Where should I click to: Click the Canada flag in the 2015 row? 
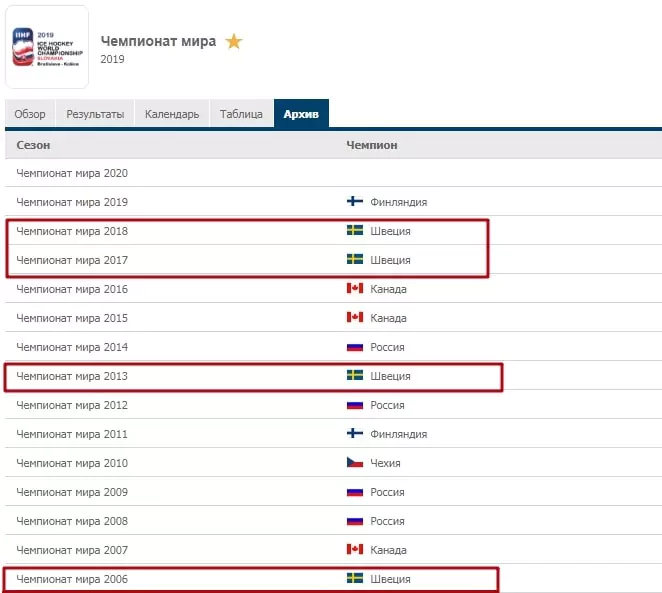pyautogui.click(x=355, y=317)
